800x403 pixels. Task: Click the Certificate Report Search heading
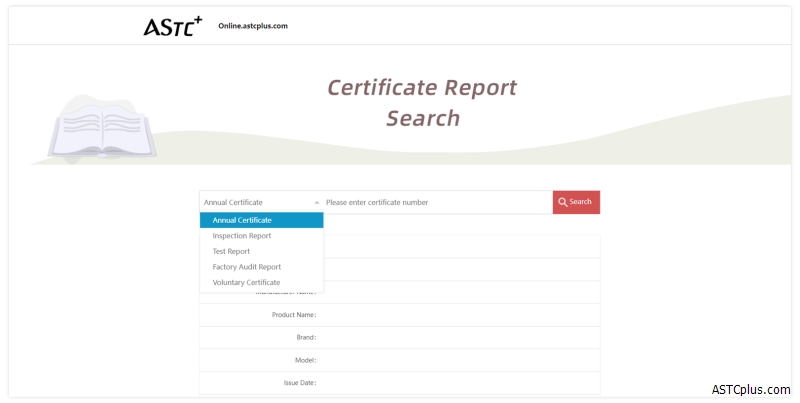(422, 103)
